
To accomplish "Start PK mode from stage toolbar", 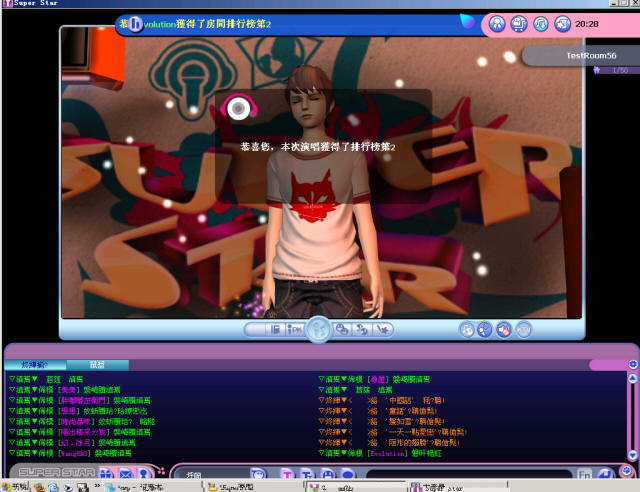I will click(295, 329).
